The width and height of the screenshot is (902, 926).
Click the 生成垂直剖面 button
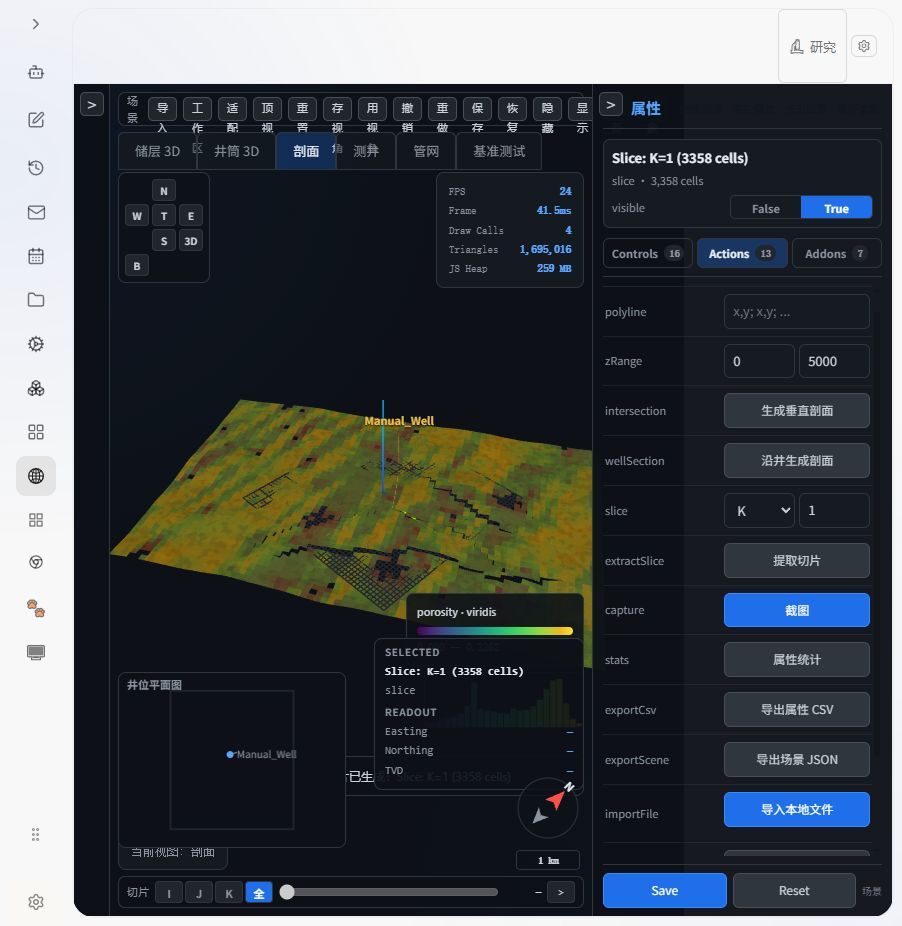coord(797,411)
